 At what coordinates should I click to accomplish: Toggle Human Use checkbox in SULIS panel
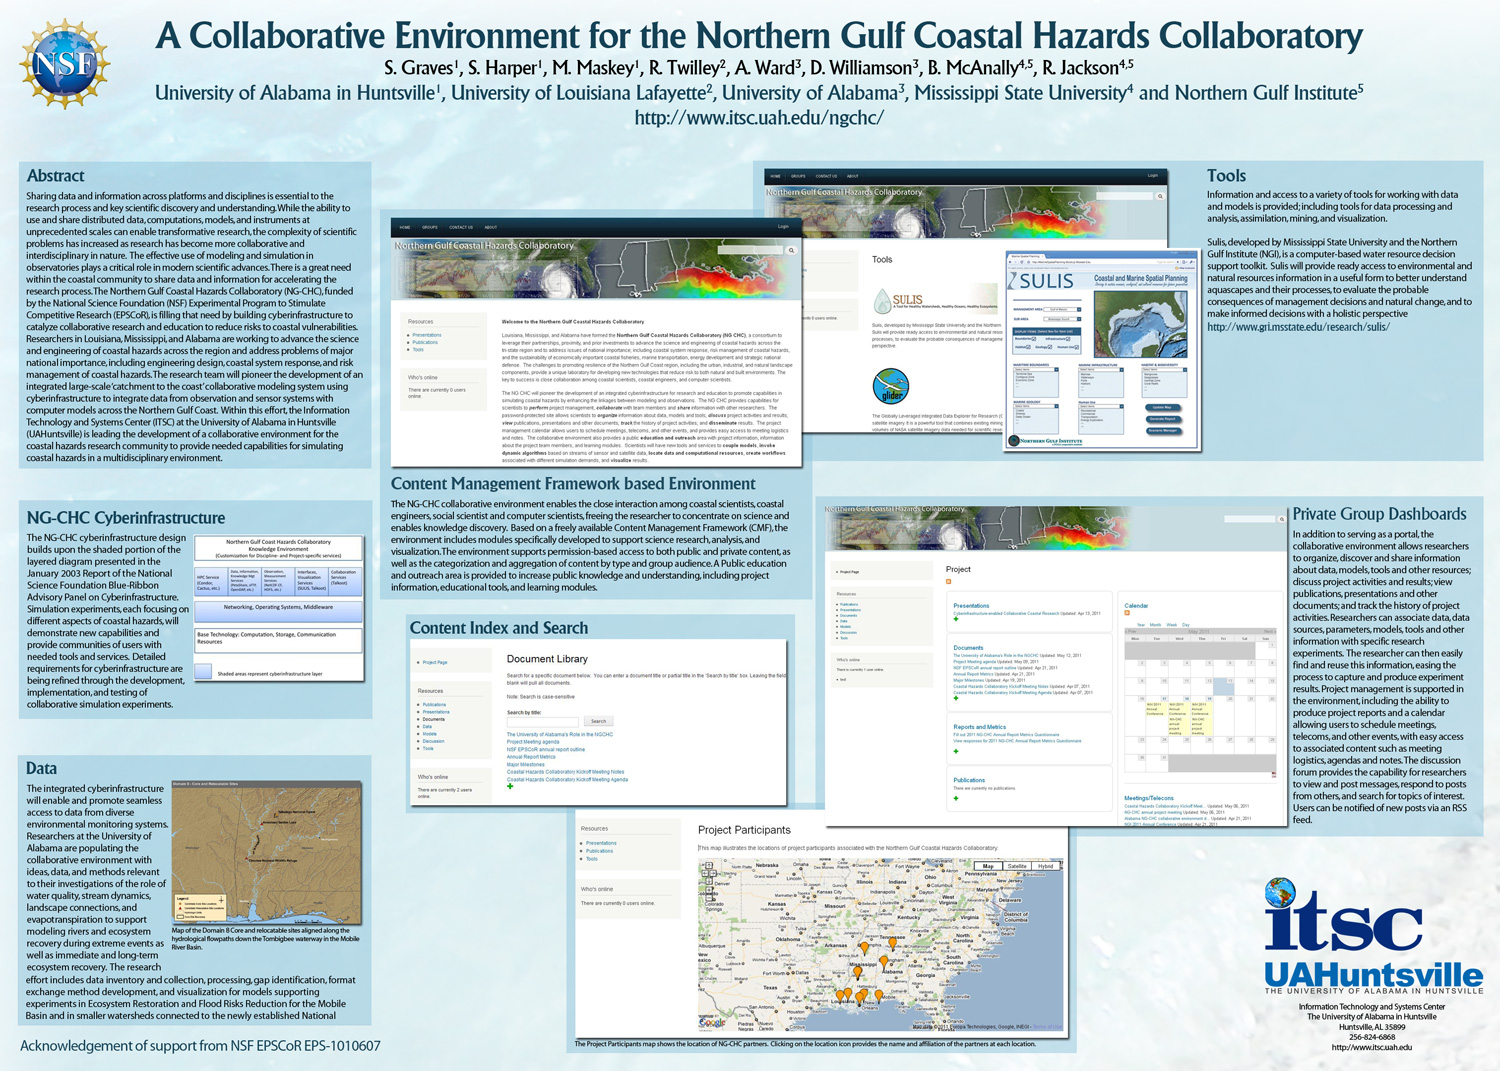tap(1076, 347)
